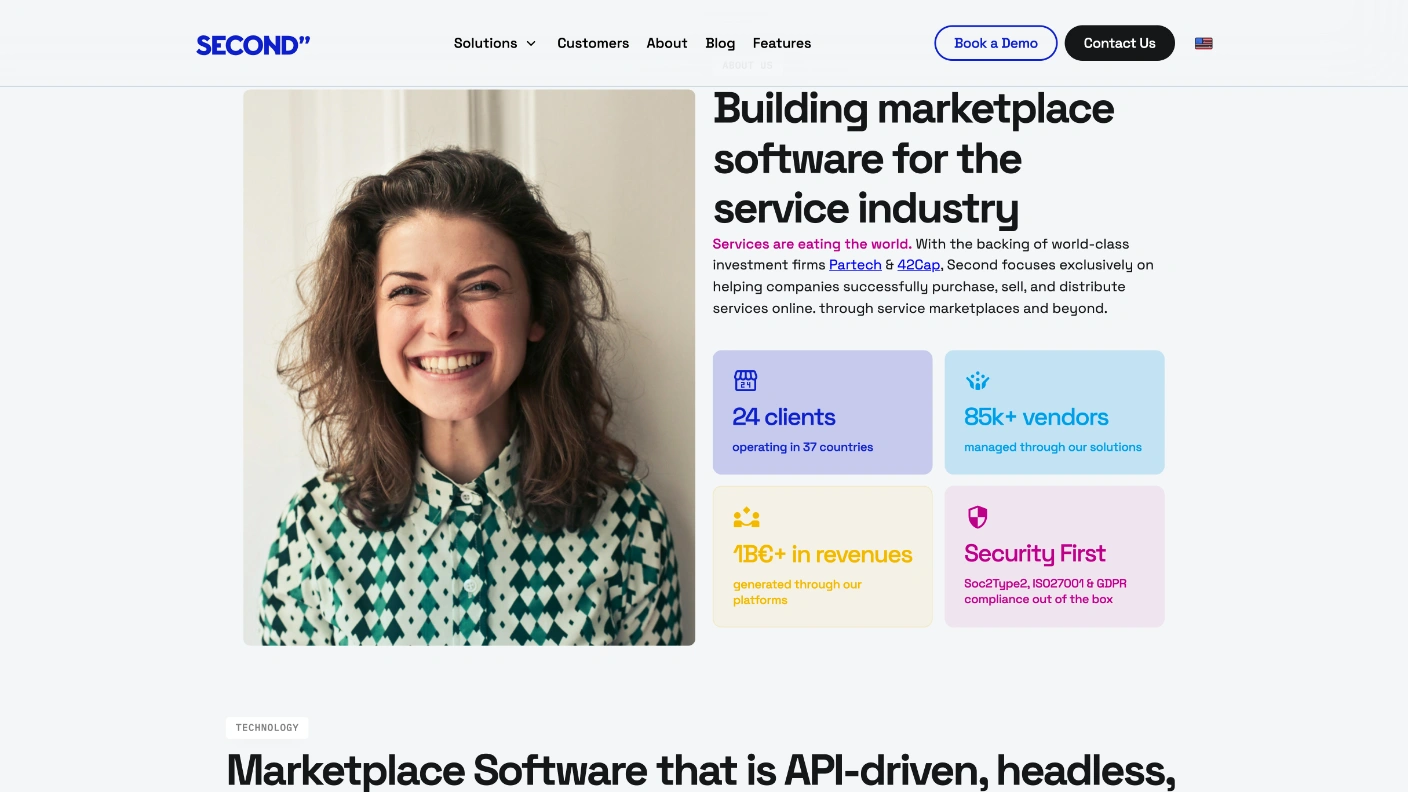
Task: Click 'operating in 37 countries' text
Action: coord(803,447)
